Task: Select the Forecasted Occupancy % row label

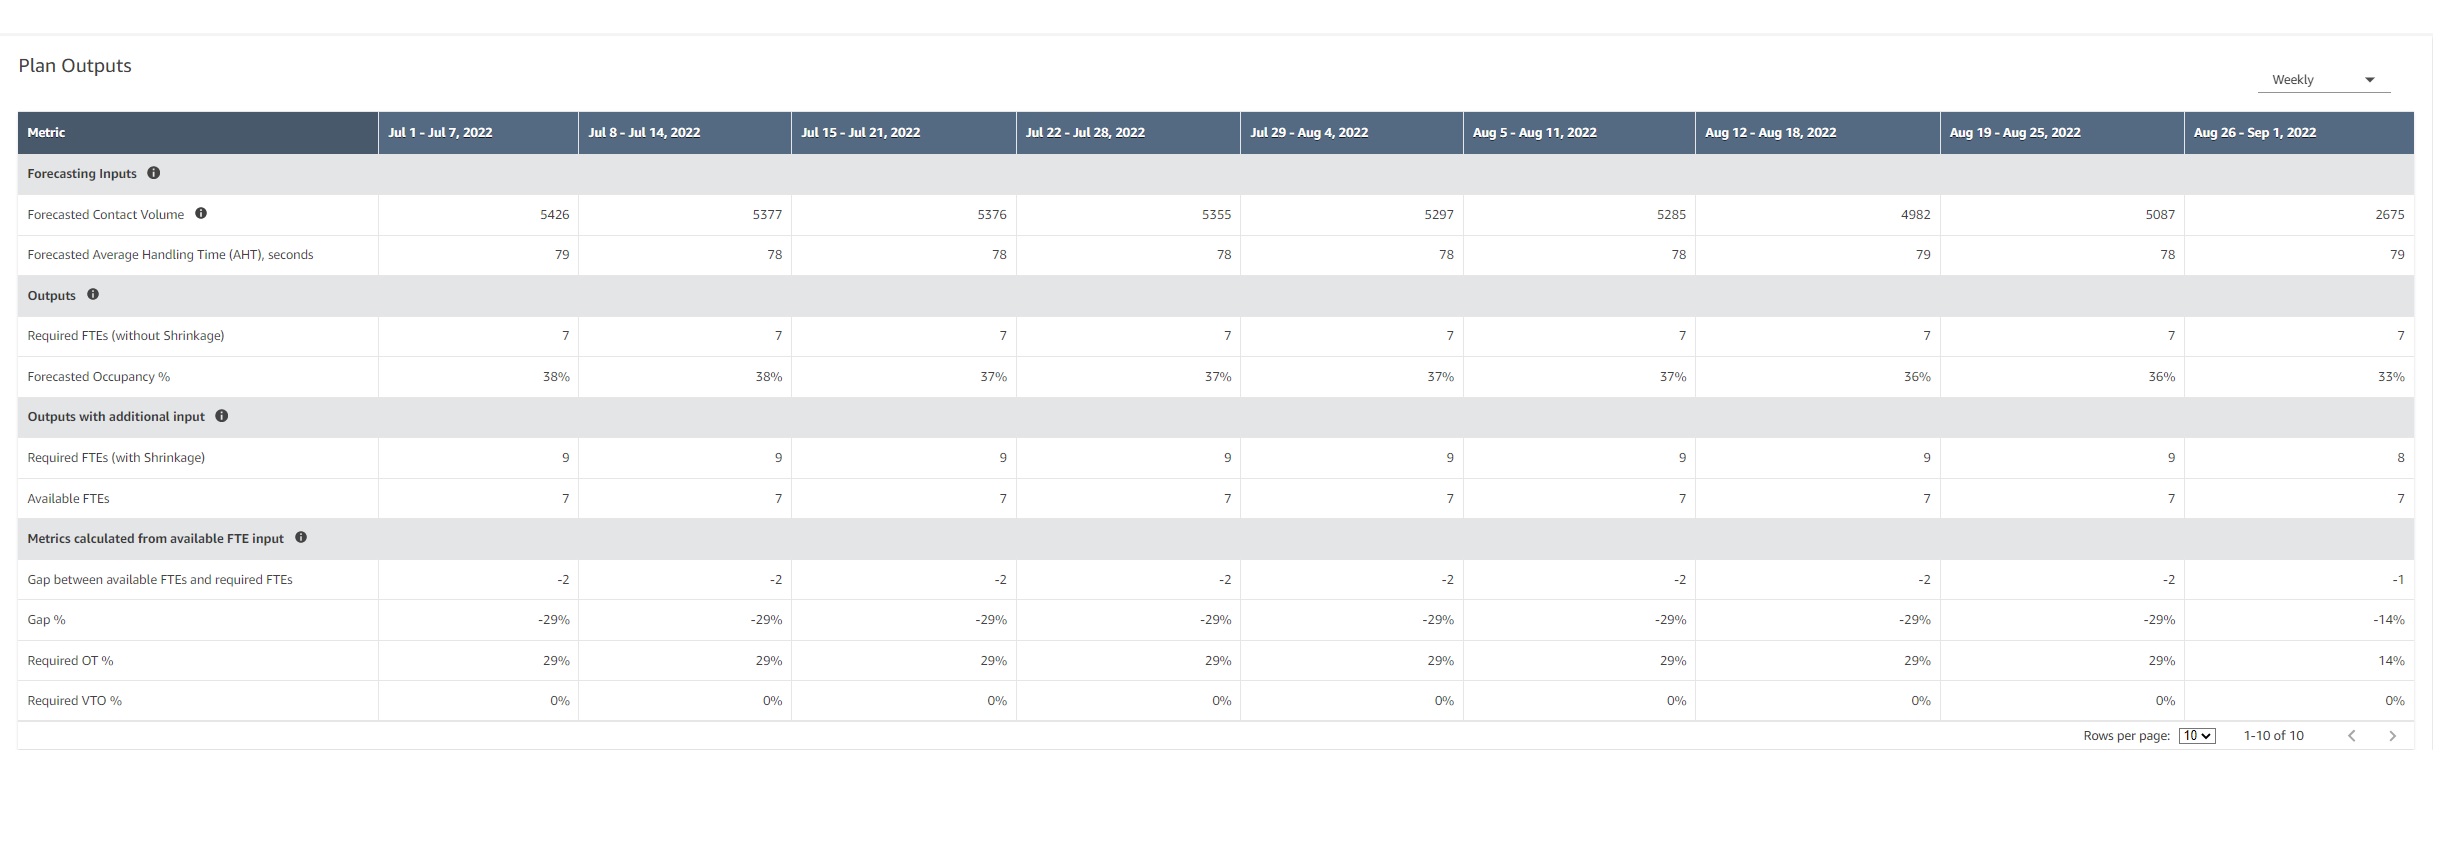Action: pos(99,376)
